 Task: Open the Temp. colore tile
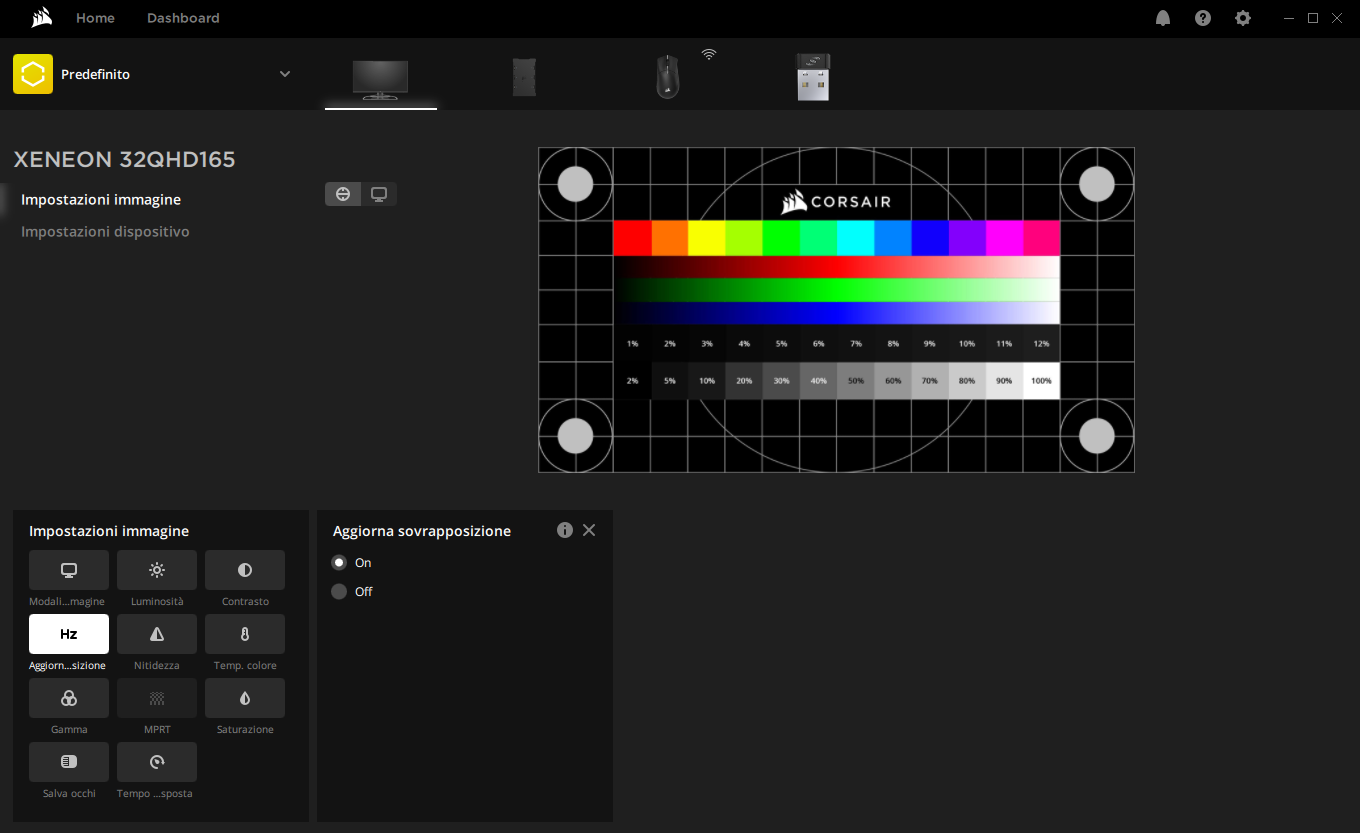(x=245, y=634)
